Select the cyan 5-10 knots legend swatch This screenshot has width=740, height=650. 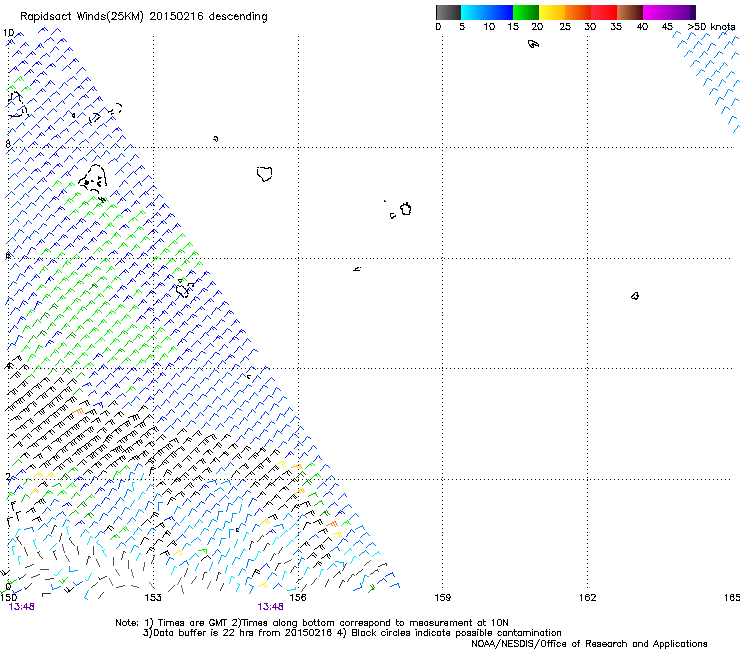[x=474, y=12]
